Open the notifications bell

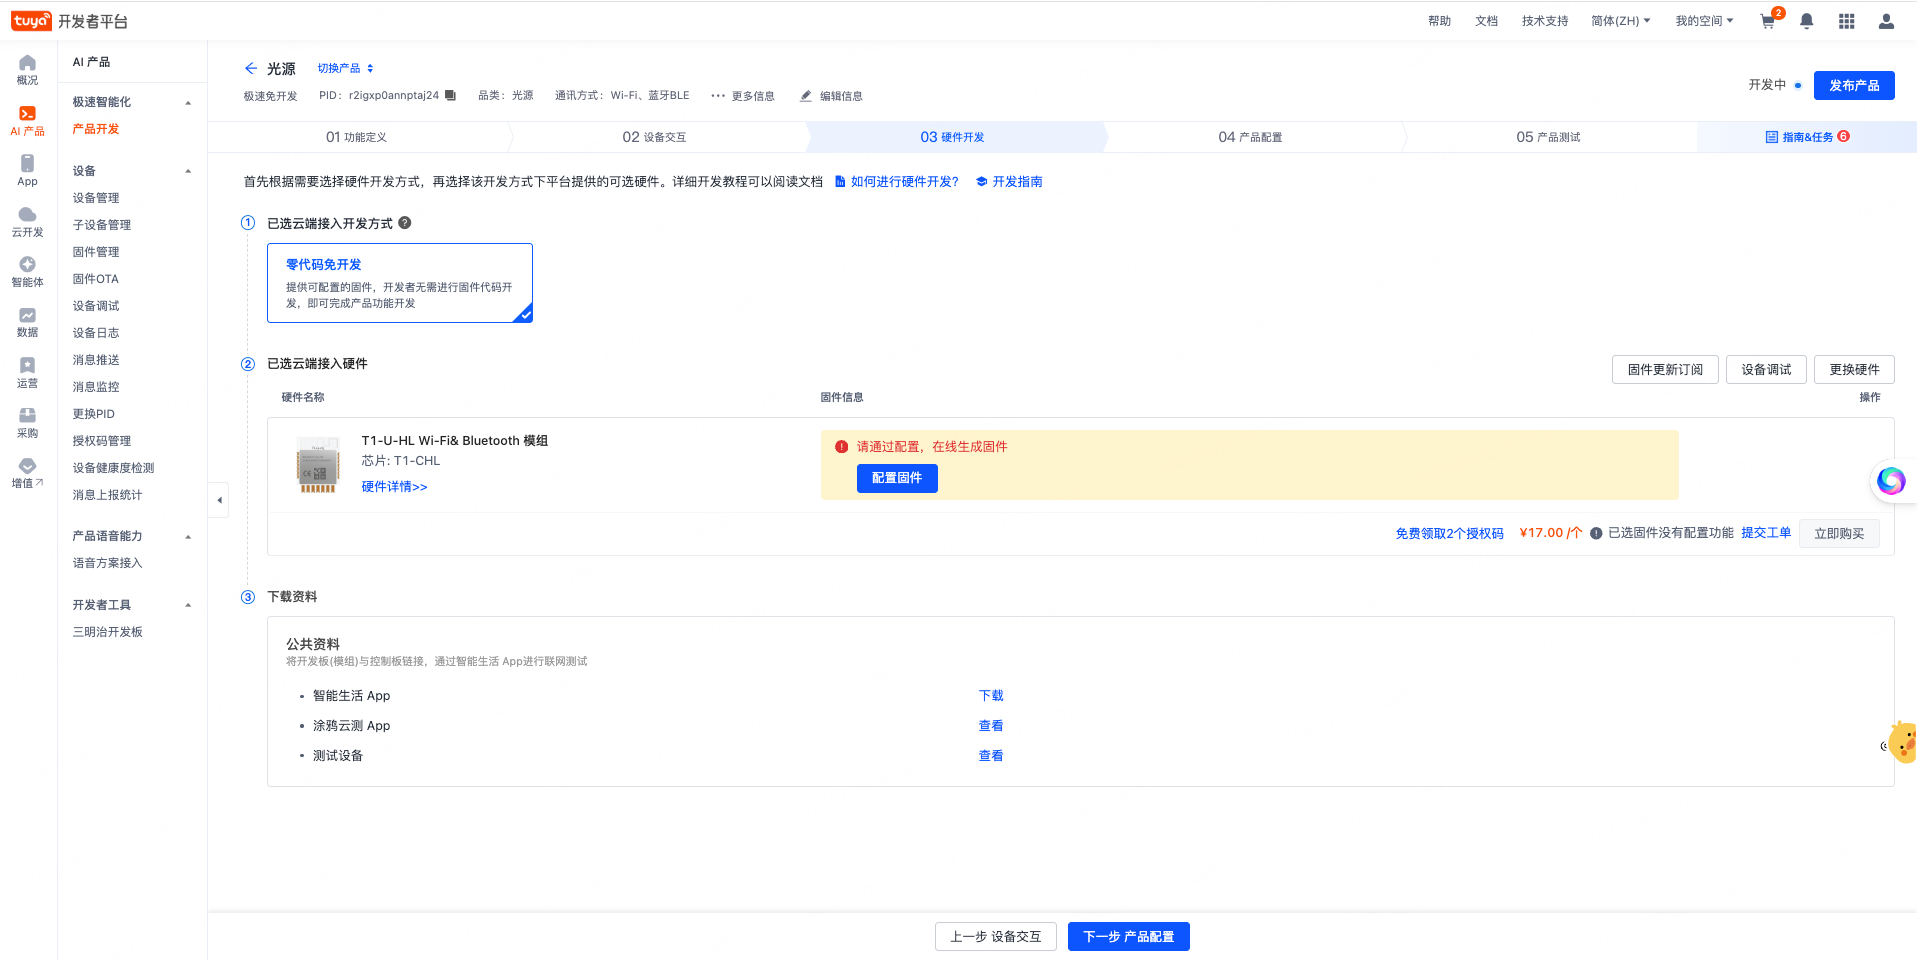point(1806,21)
